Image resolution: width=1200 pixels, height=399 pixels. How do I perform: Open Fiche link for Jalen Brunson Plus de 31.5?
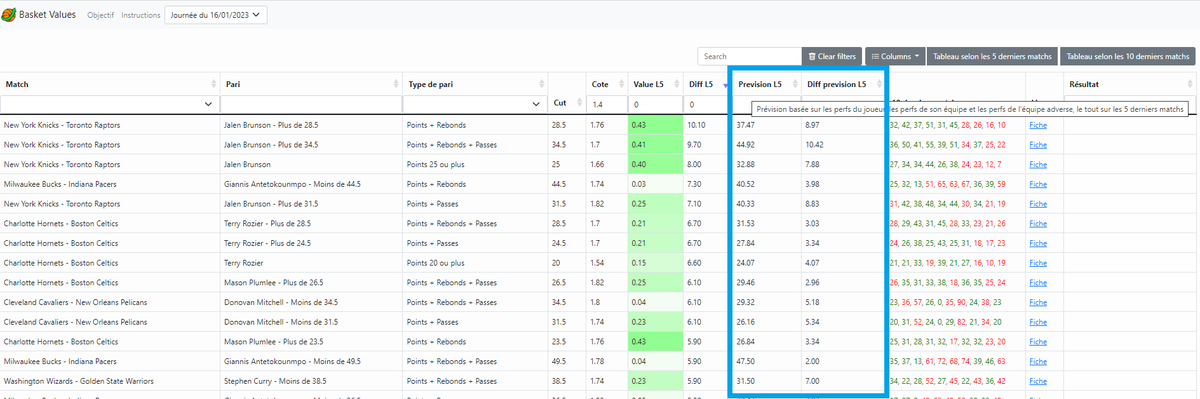coord(1038,203)
